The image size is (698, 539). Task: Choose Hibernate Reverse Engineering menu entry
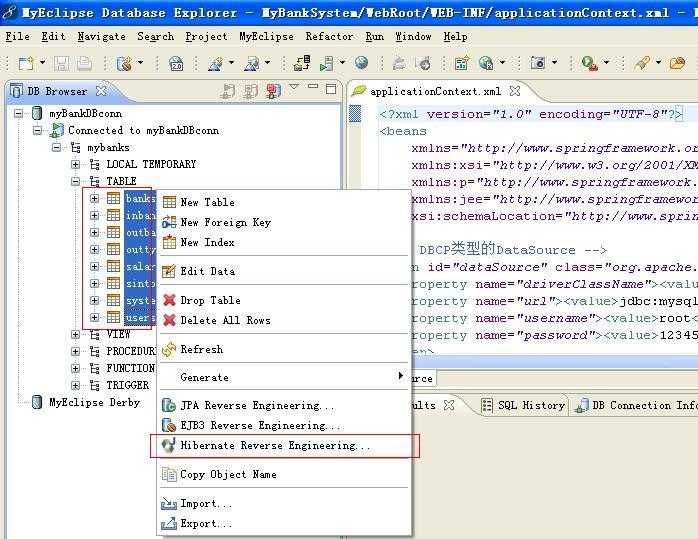point(284,446)
